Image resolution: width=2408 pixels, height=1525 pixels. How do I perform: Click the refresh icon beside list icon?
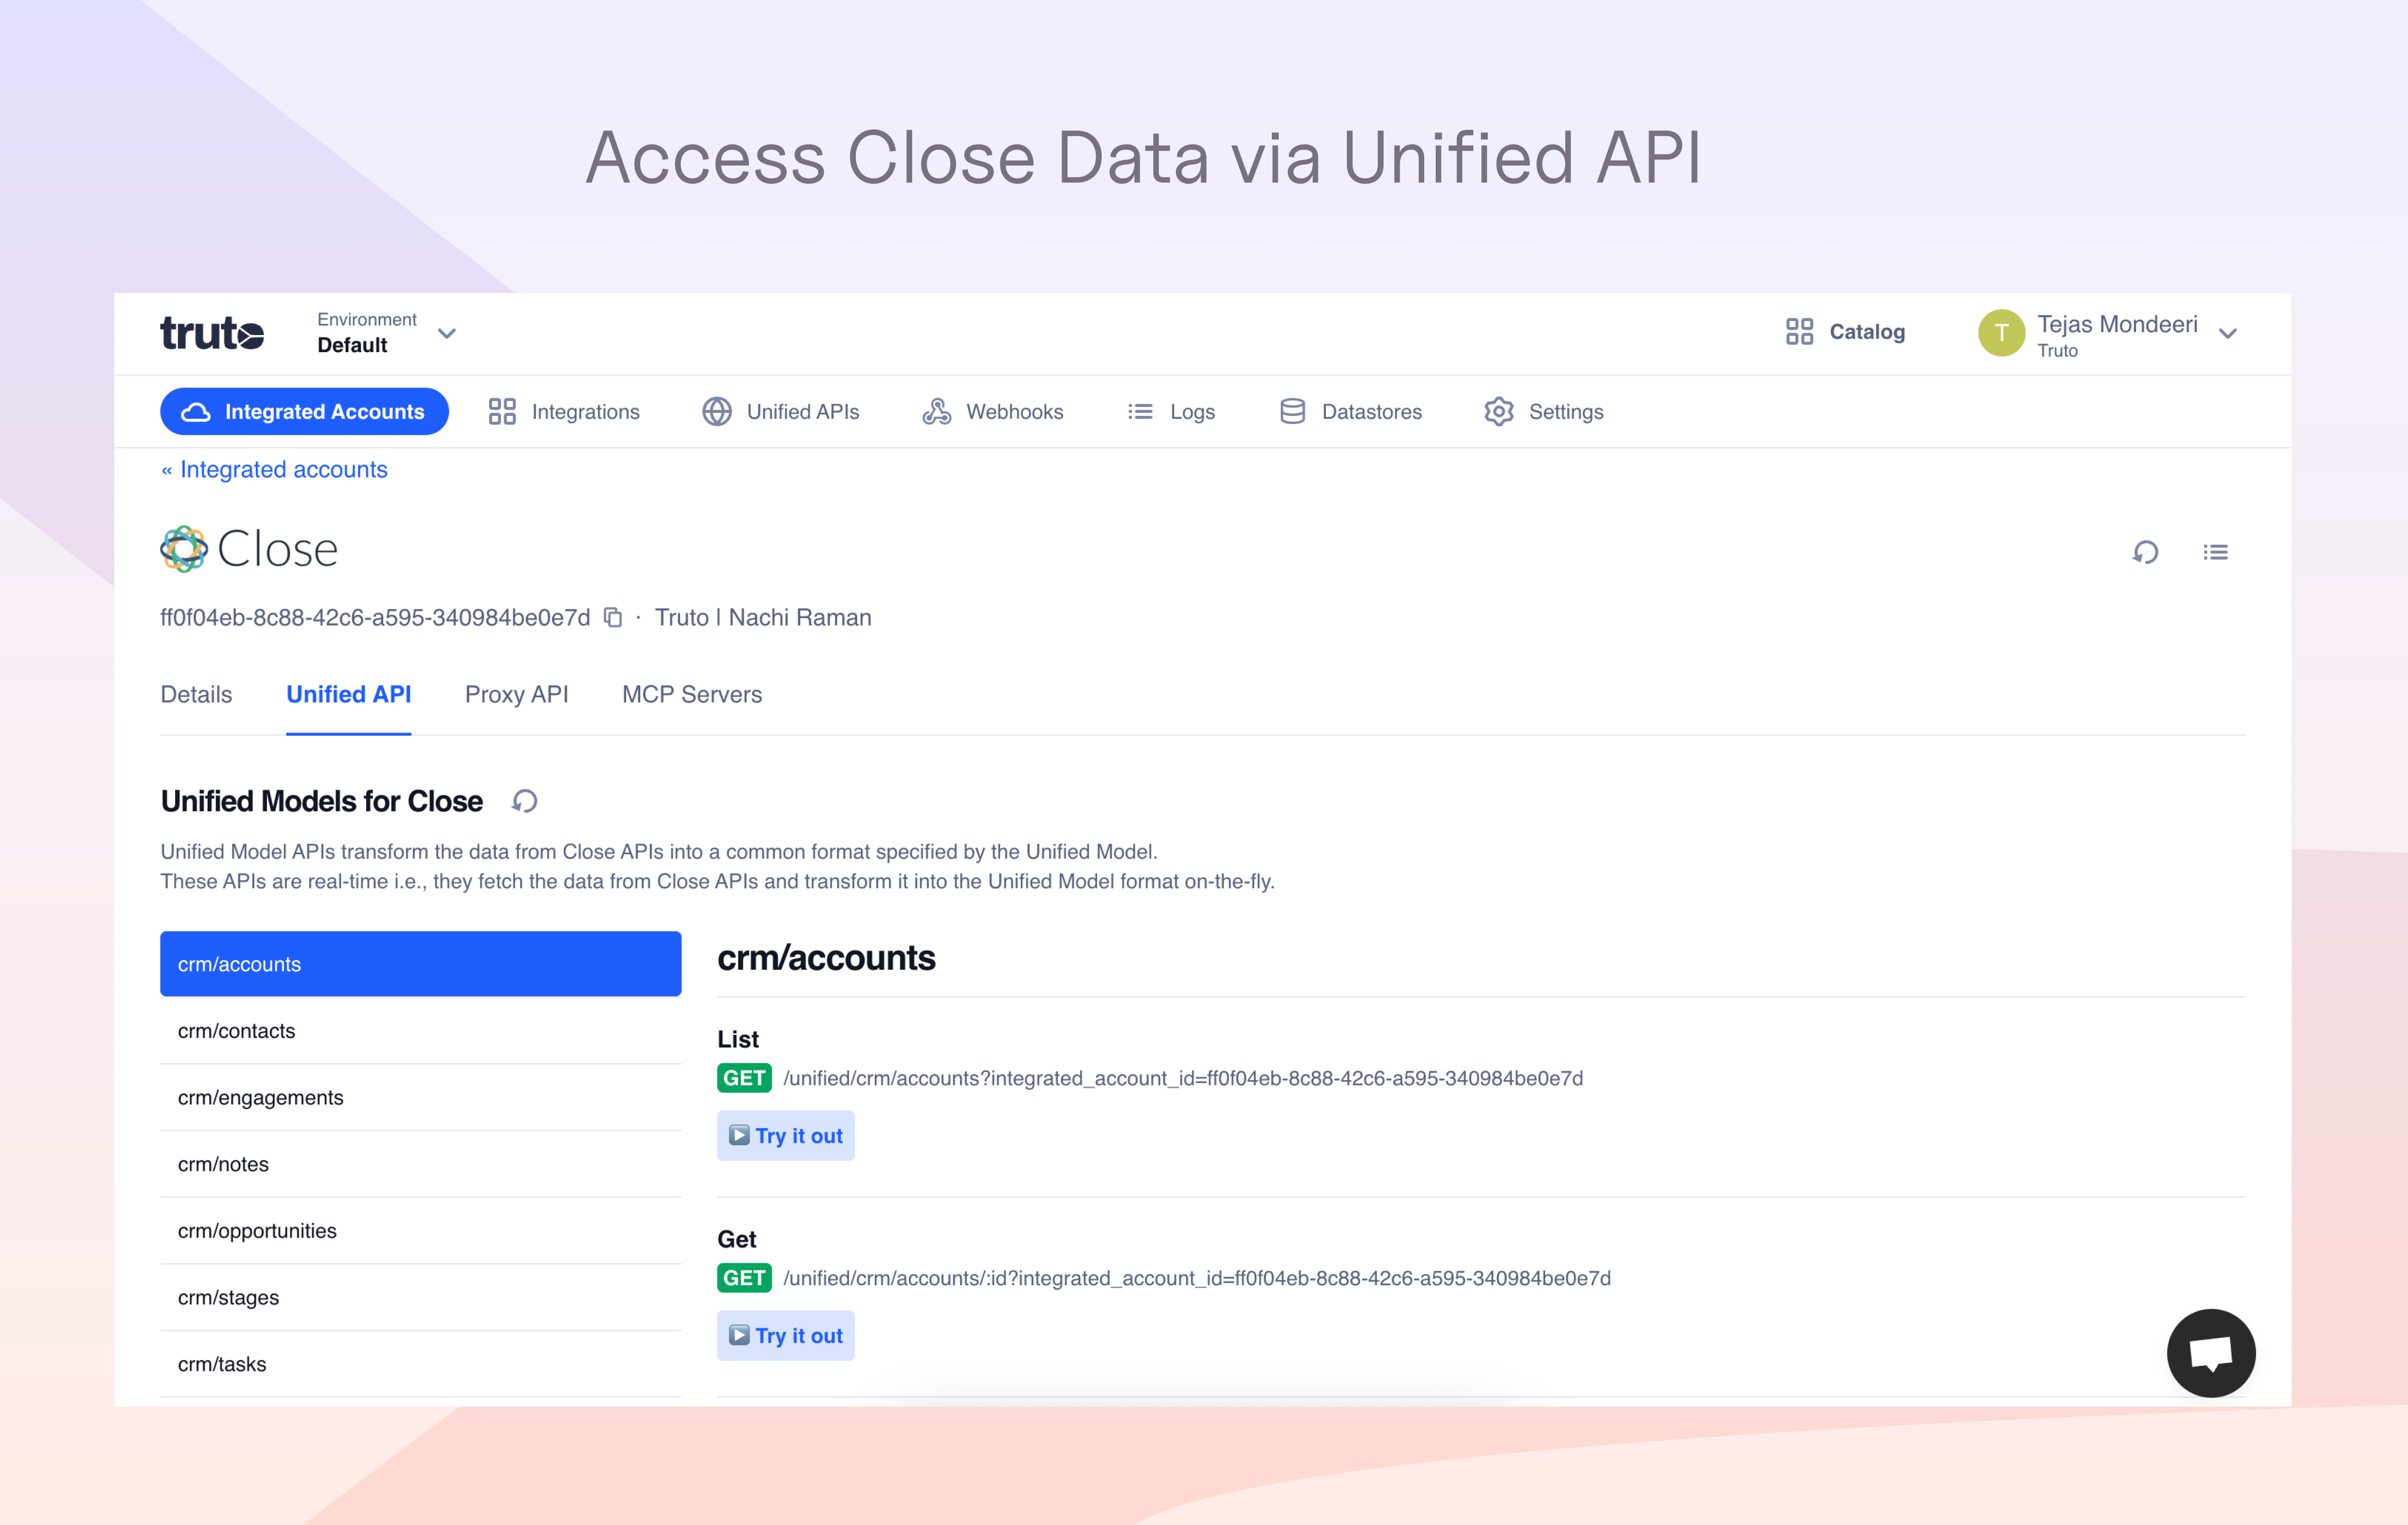2145,552
